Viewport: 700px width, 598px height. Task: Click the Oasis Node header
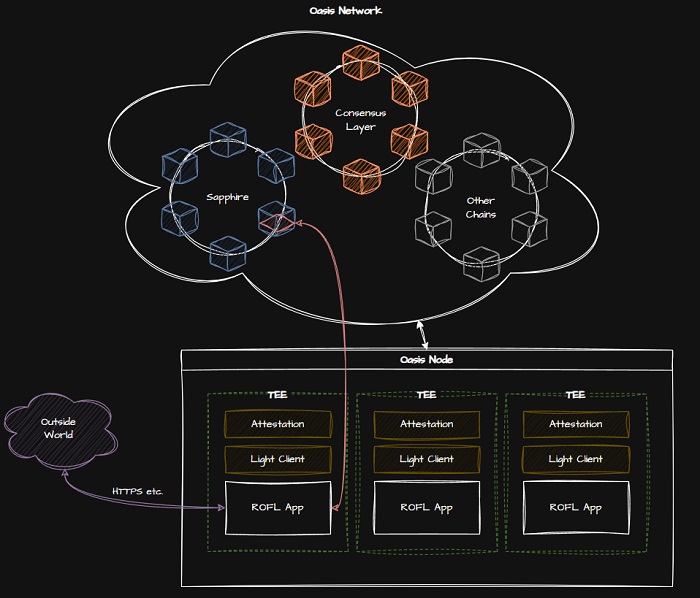click(x=426, y=360)
